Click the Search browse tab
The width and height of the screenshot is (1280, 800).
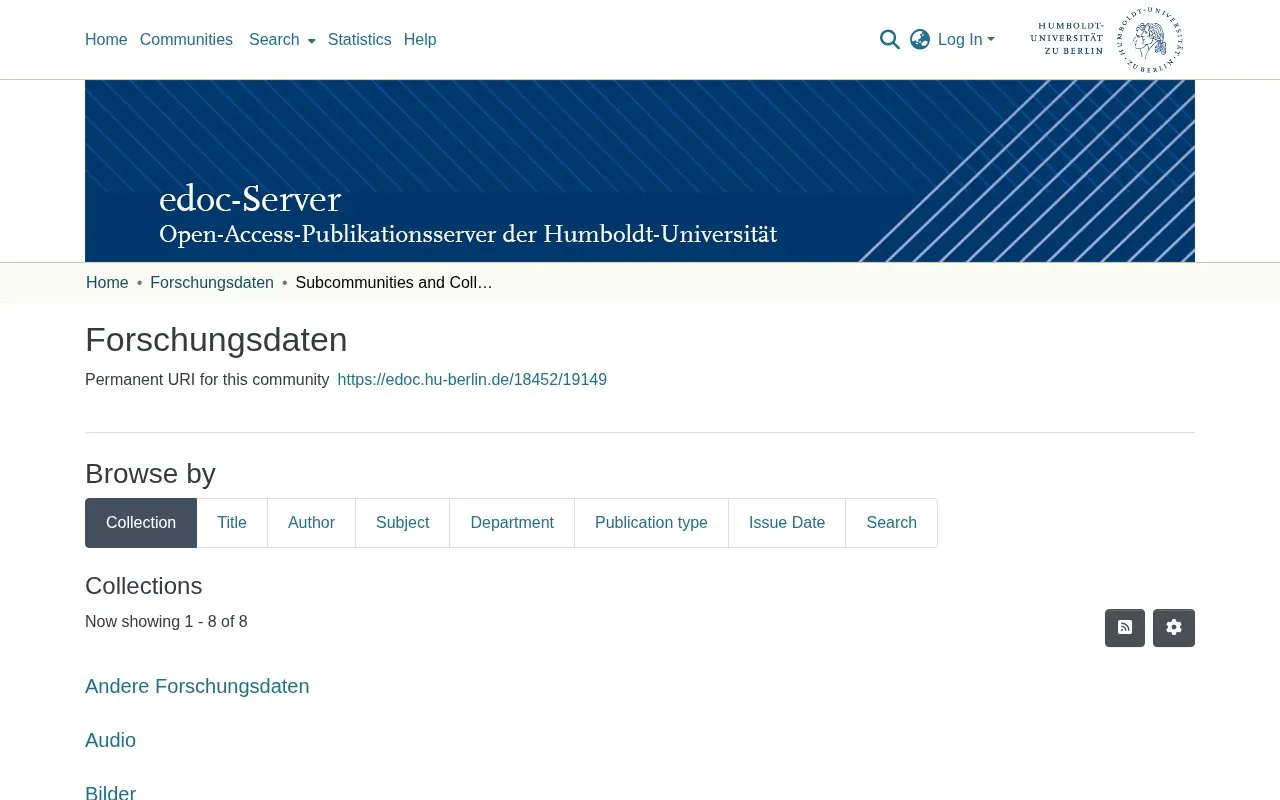(x=891, y=523)
